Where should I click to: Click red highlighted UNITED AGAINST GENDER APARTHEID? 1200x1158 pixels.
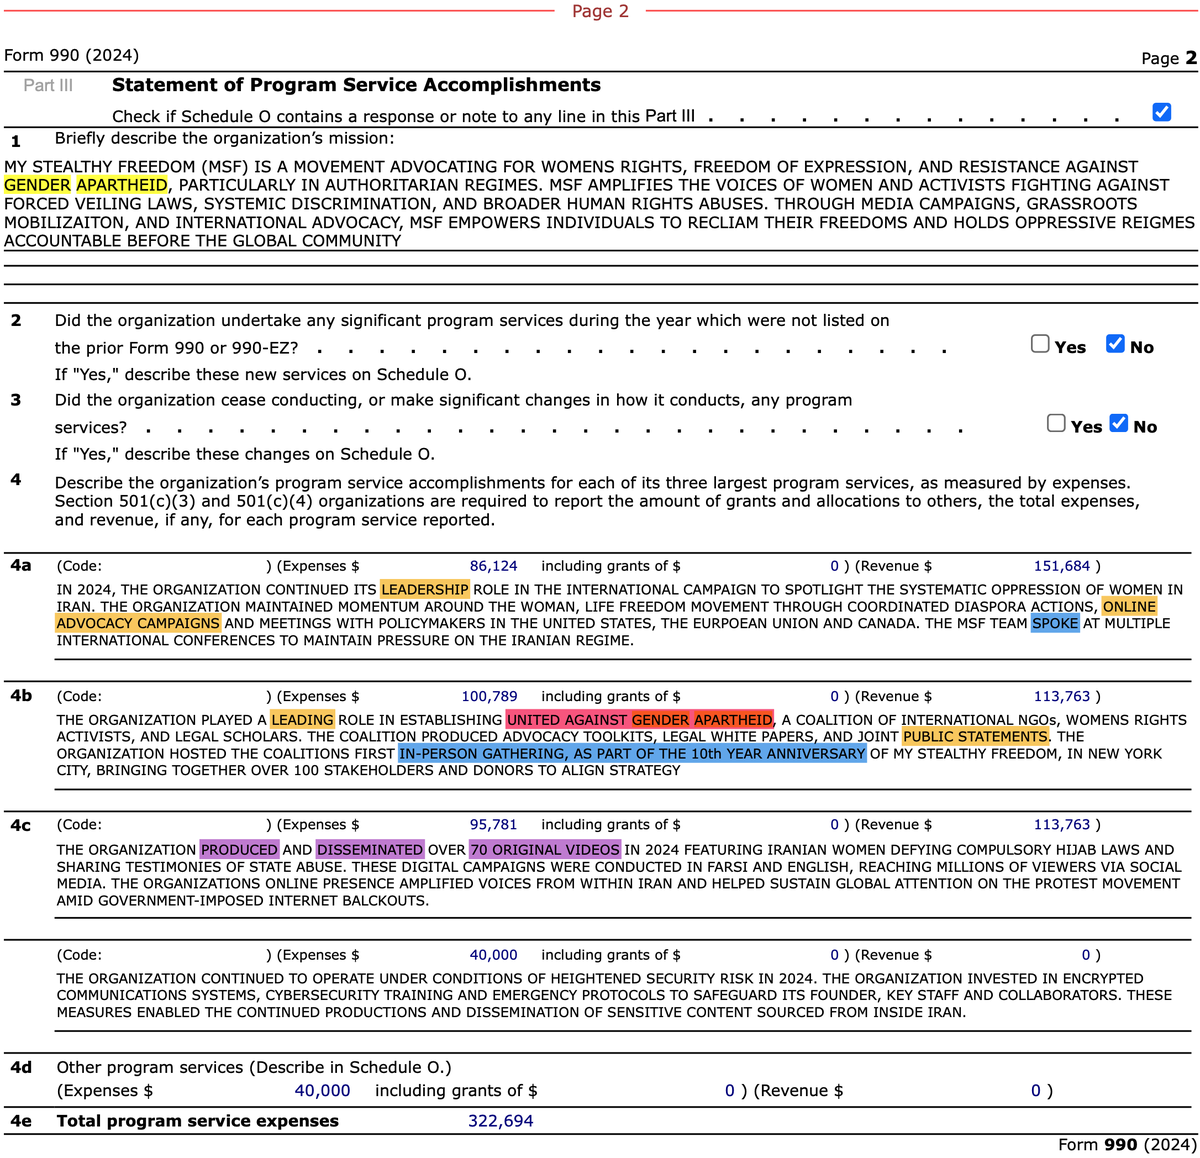[x=640, y=720]
